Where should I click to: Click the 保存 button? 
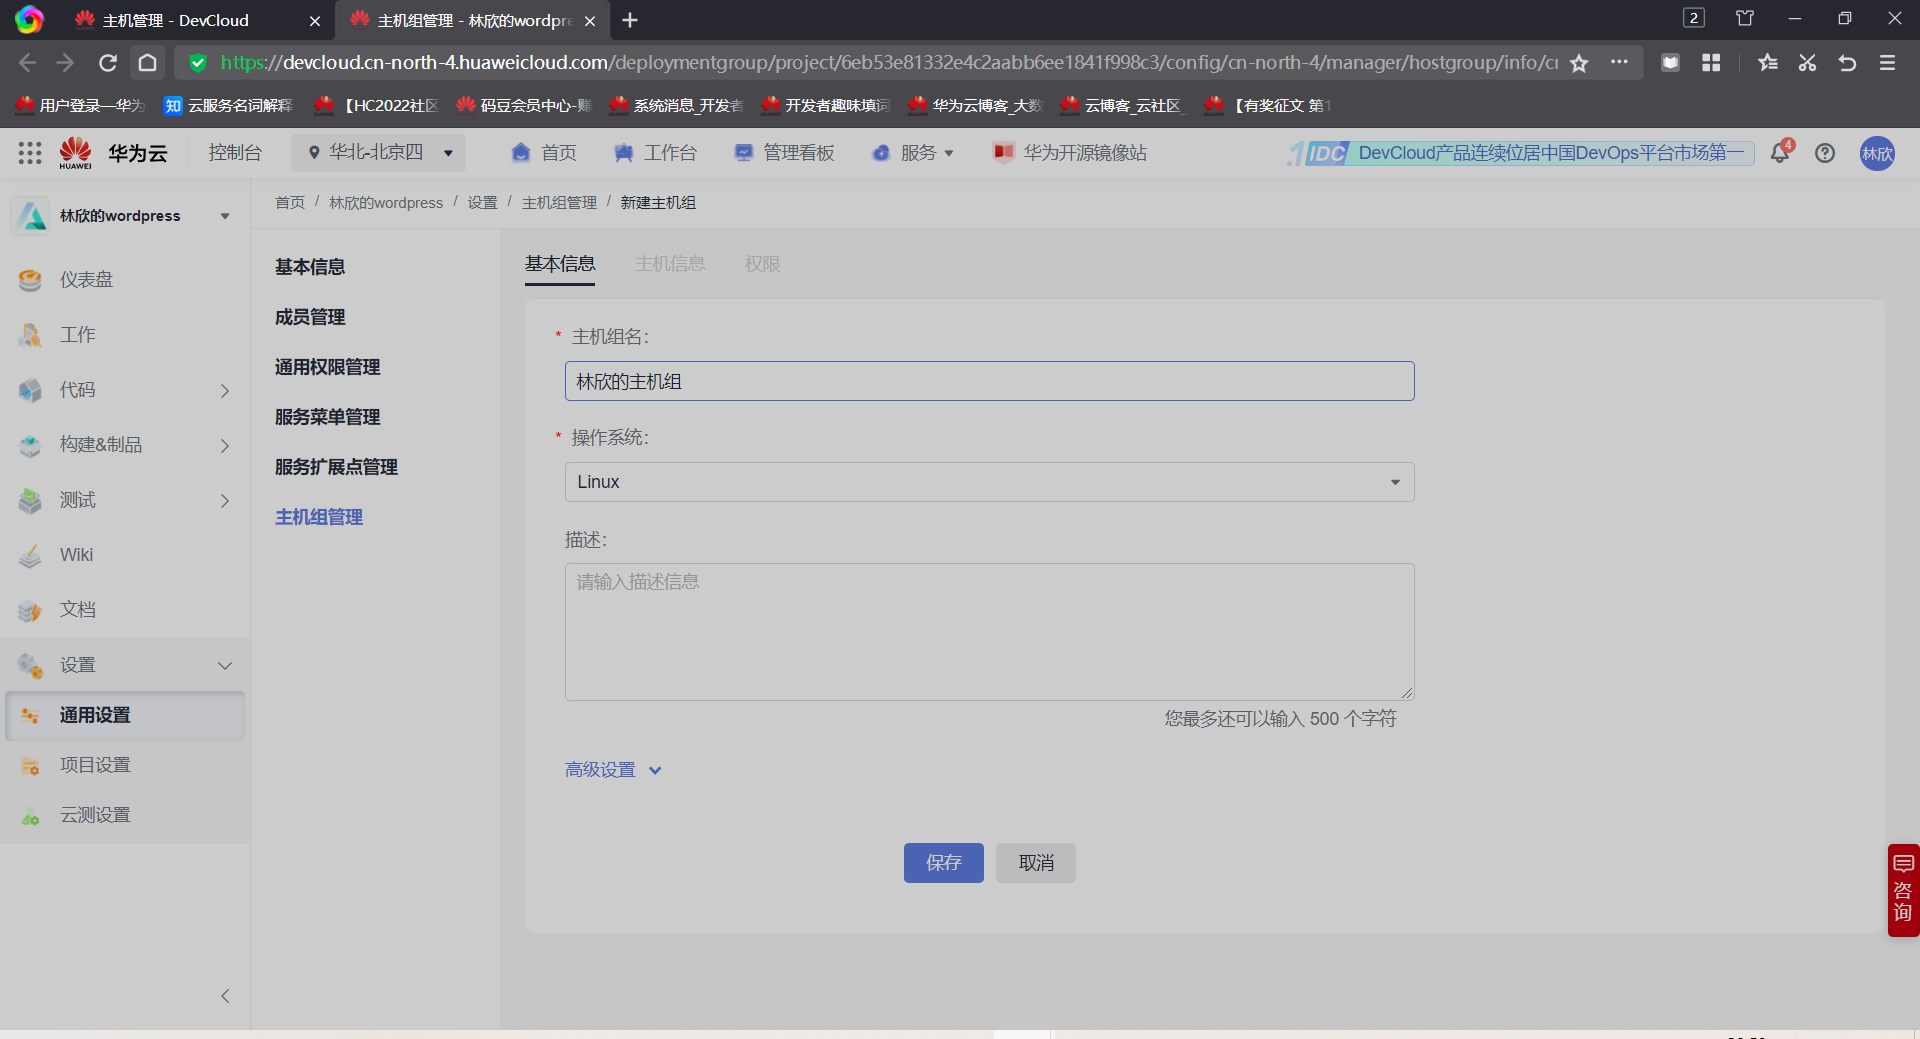(944, 863)
